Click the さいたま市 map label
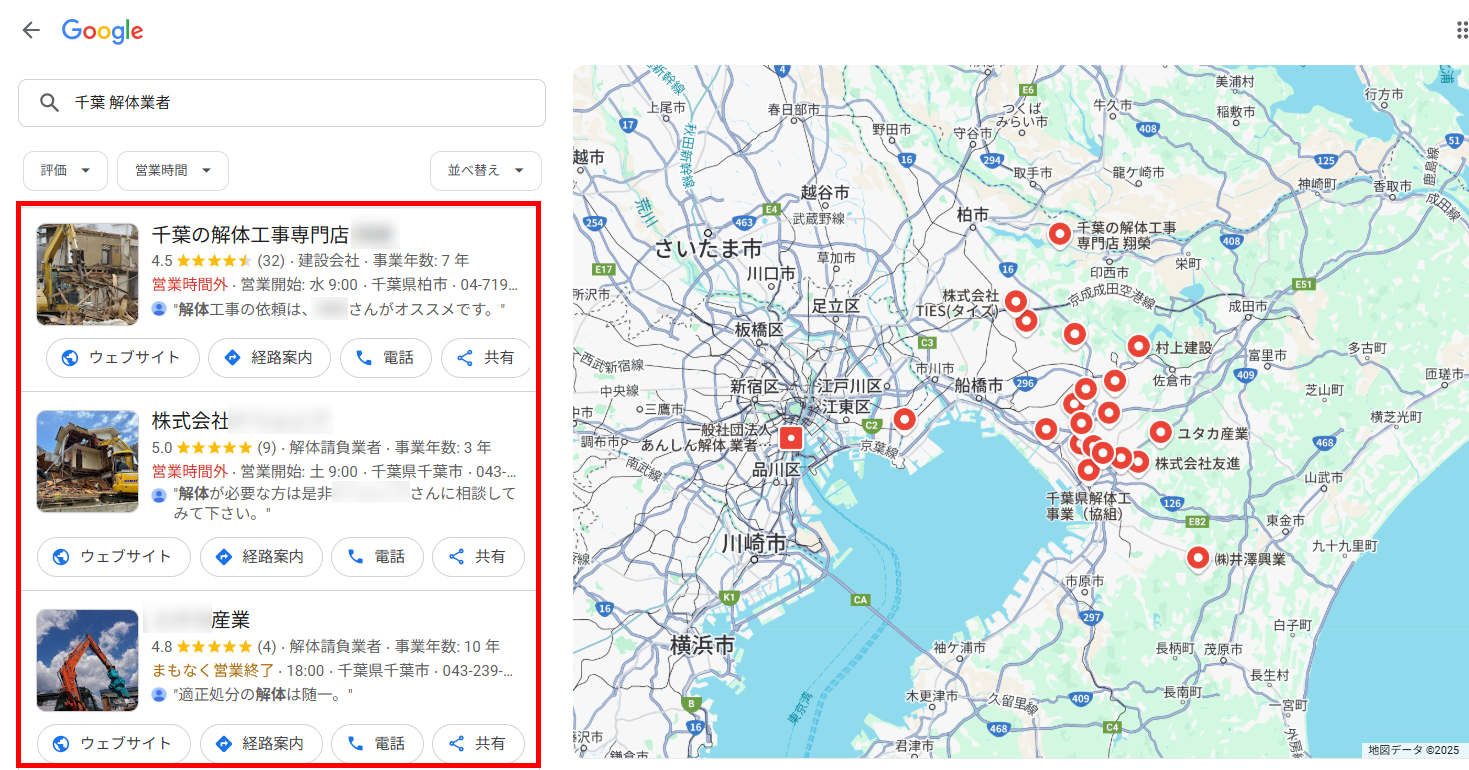 (708, 248)
